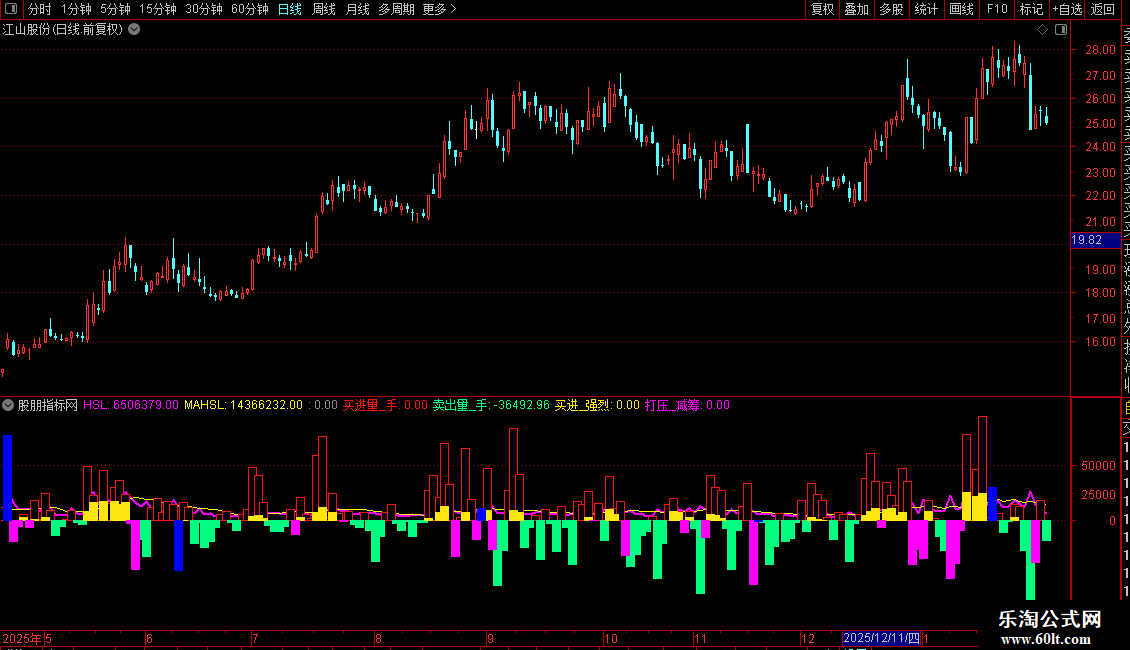This screenshot has width=1130, height=650.
Task: Switch to 月线 monthly chart
Action: tap(357, 9)
